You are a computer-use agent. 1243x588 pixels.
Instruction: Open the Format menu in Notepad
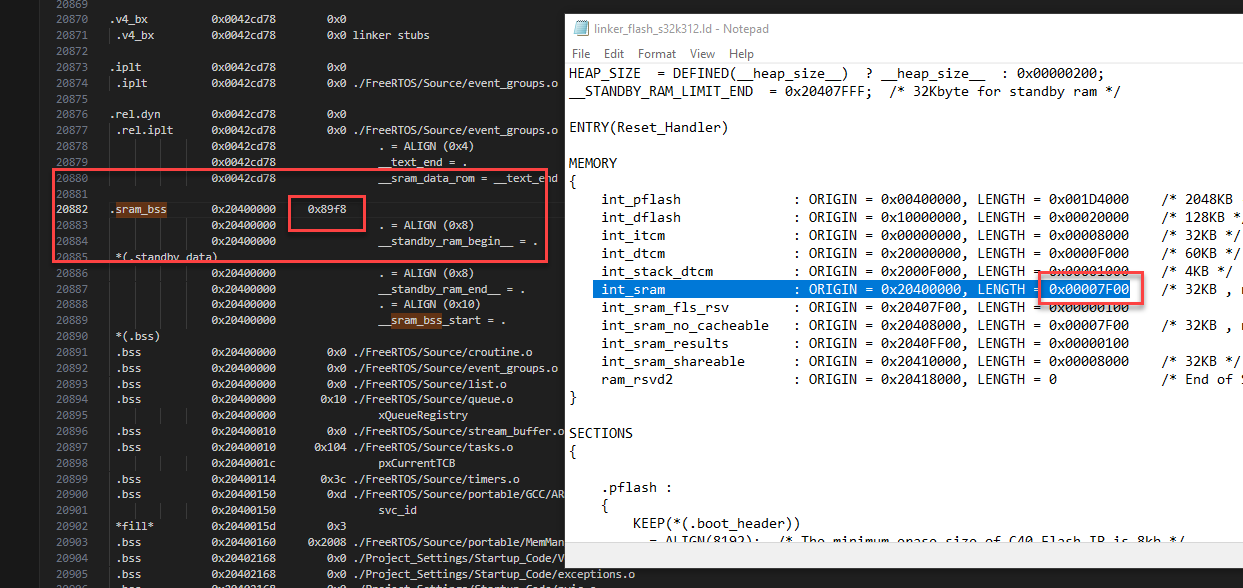657,53
